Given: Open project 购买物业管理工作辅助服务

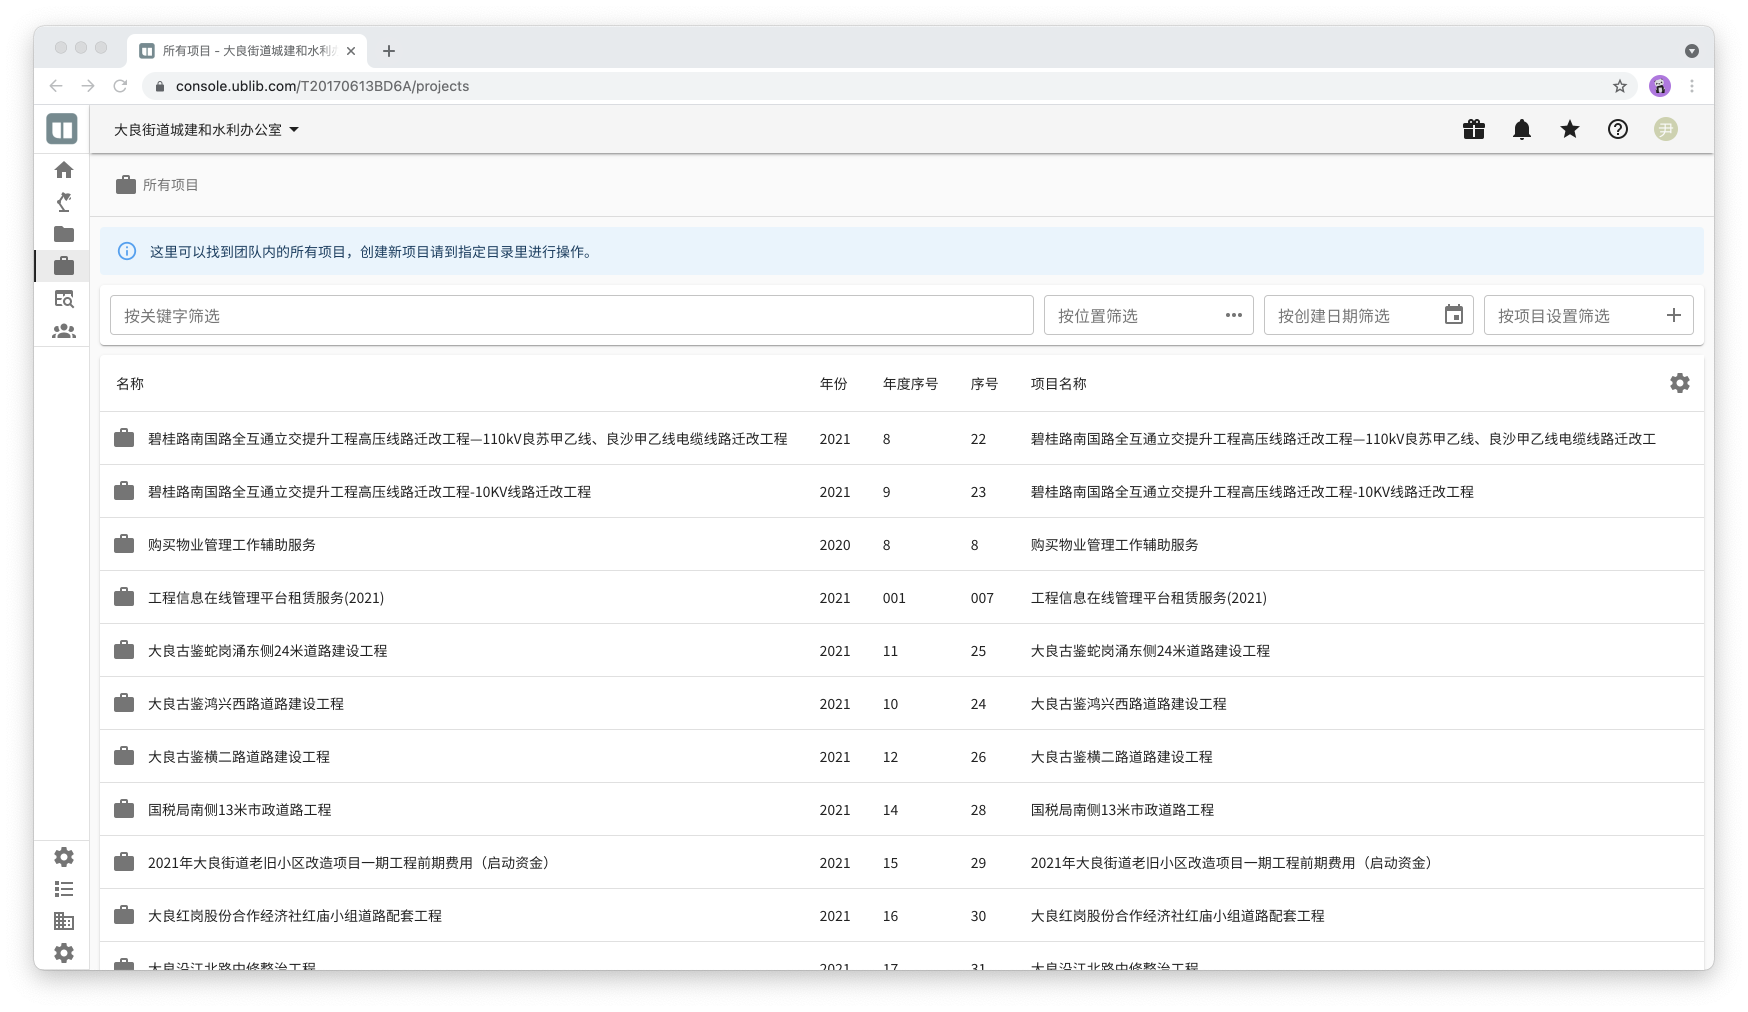Looking at the screenshot, I should (x=232, y=545).
